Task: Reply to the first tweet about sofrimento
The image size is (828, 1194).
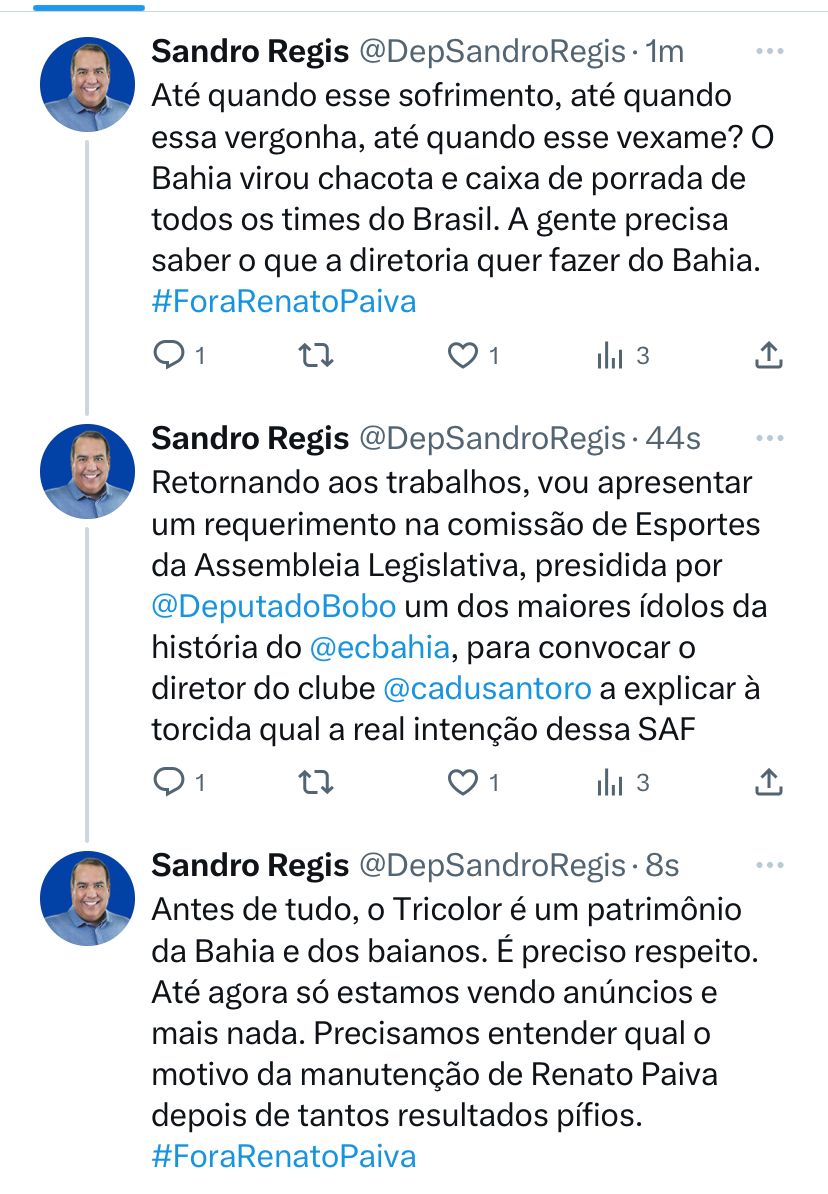Action: [x=168, y=355]
